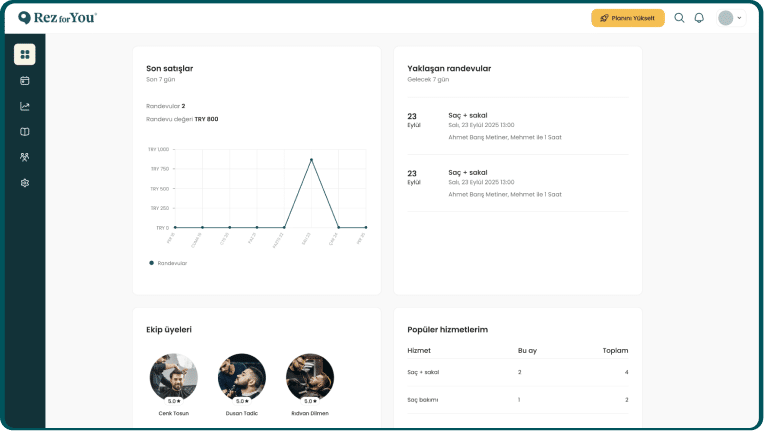764x431 pixels.
Task: Click the open-book catalog icon in sidebar
Action: pyautogui.click(x=25, y=131)
